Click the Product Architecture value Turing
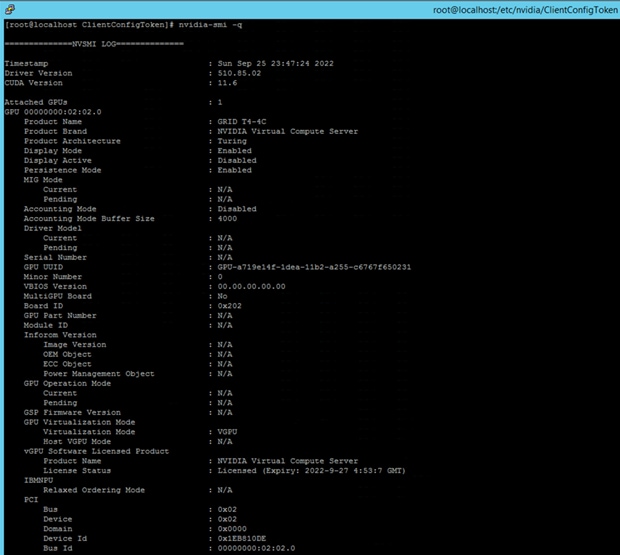 232,141
